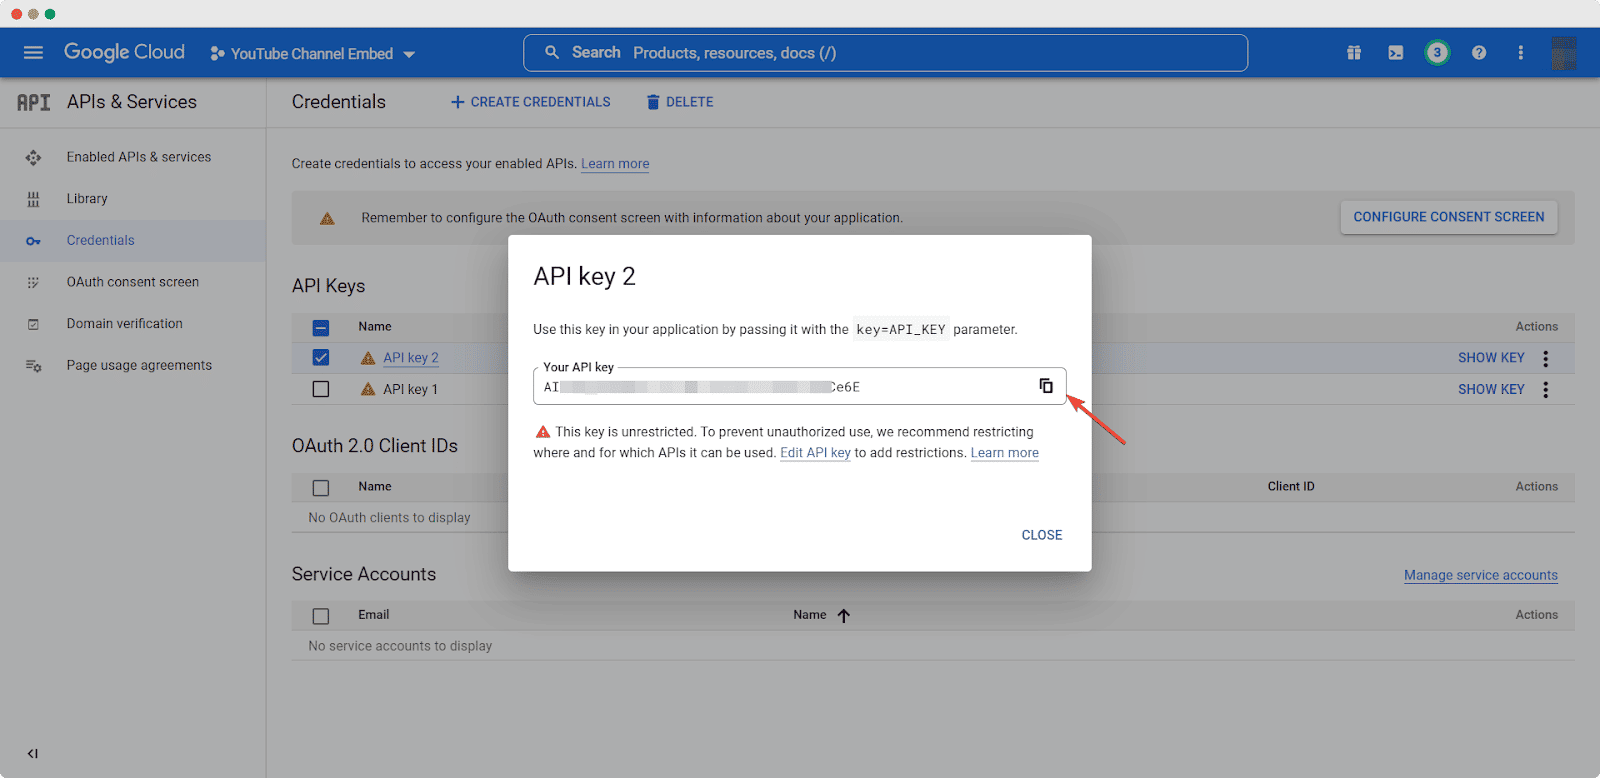Open the help question mark icon
Image resolution: width=1600 pixels, height=778 pixels.
coord(1479,53)
